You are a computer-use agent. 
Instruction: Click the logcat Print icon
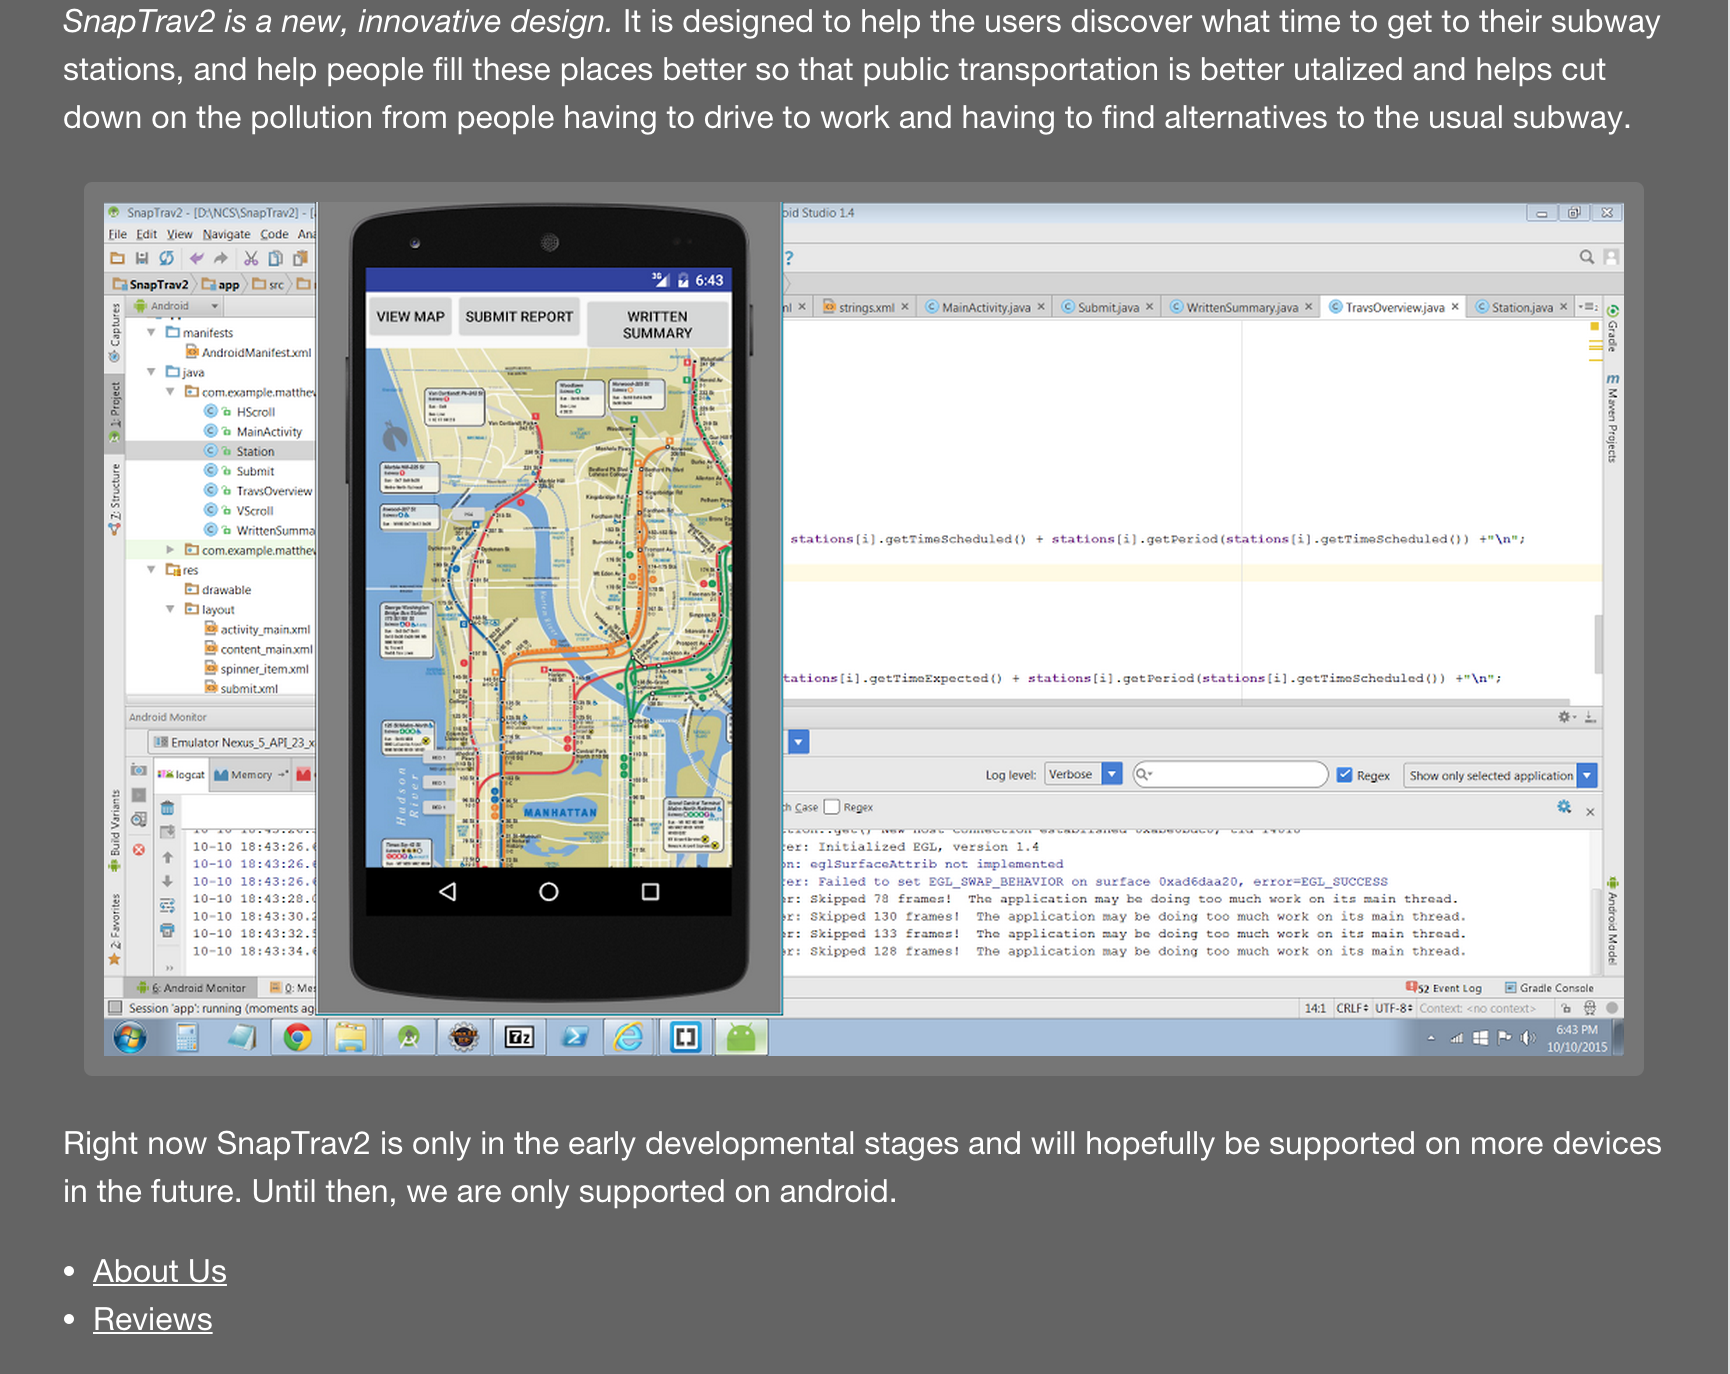pos(167,930)
